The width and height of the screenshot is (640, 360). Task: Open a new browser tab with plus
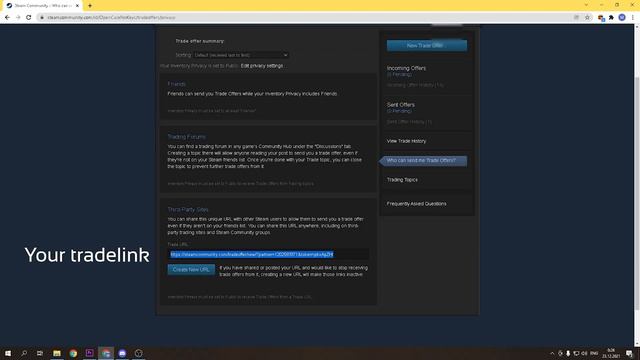90,6
